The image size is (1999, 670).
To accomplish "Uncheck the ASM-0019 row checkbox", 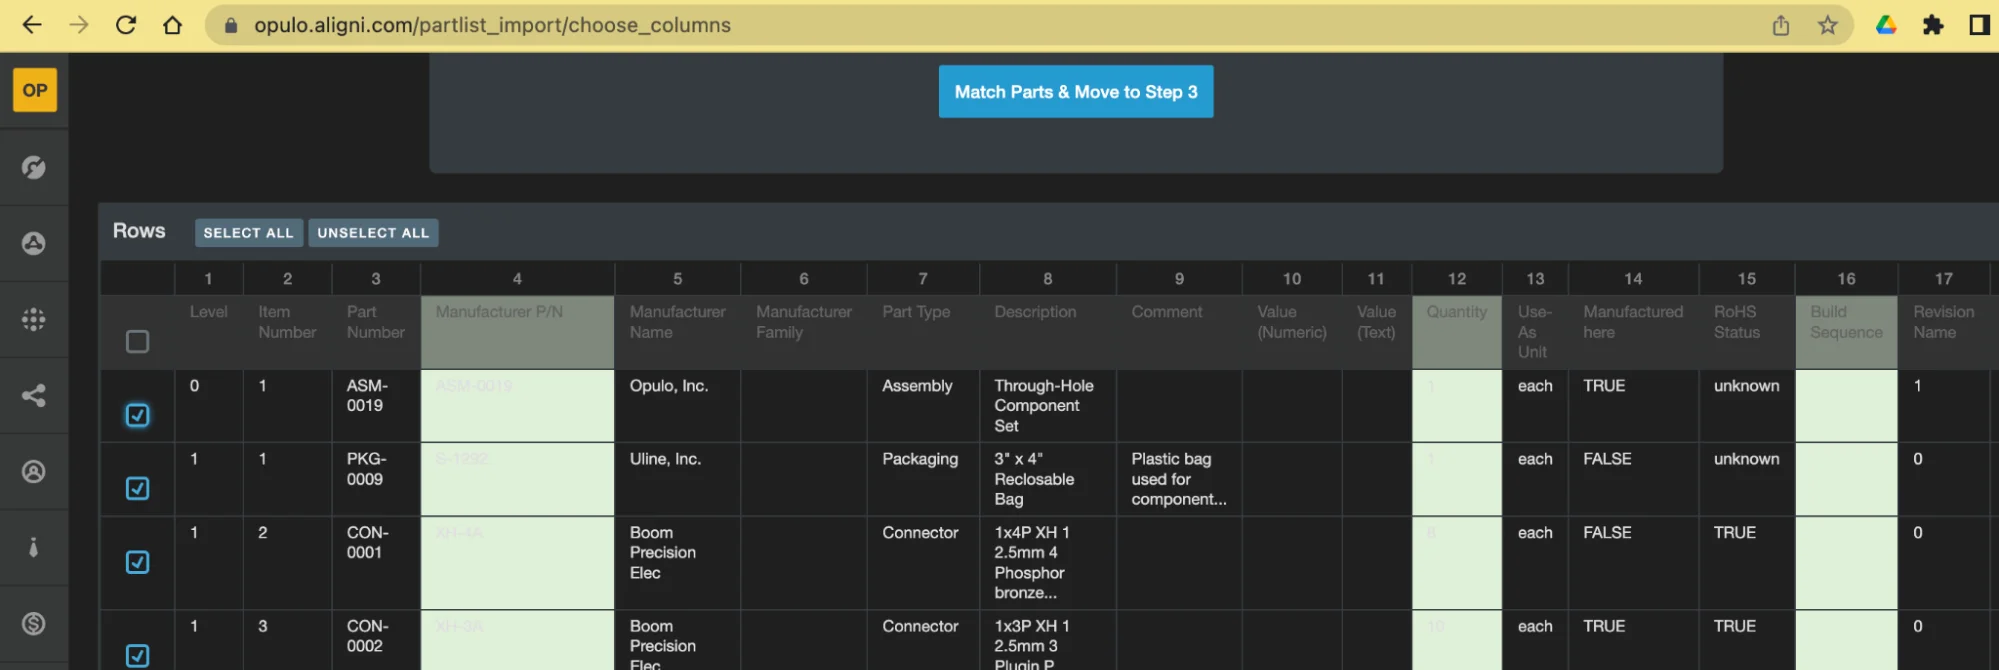I will coord(137,415).
